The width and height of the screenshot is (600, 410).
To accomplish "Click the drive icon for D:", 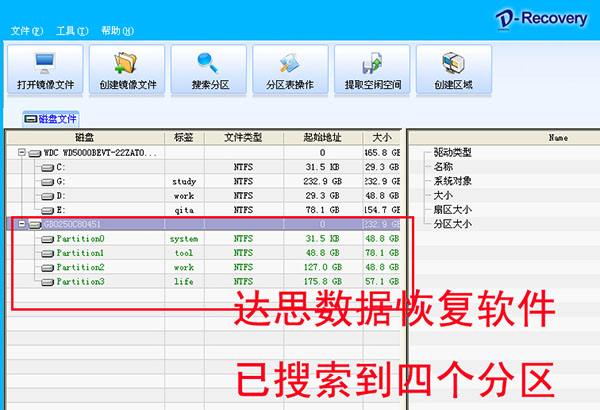I will click(47, 196).
